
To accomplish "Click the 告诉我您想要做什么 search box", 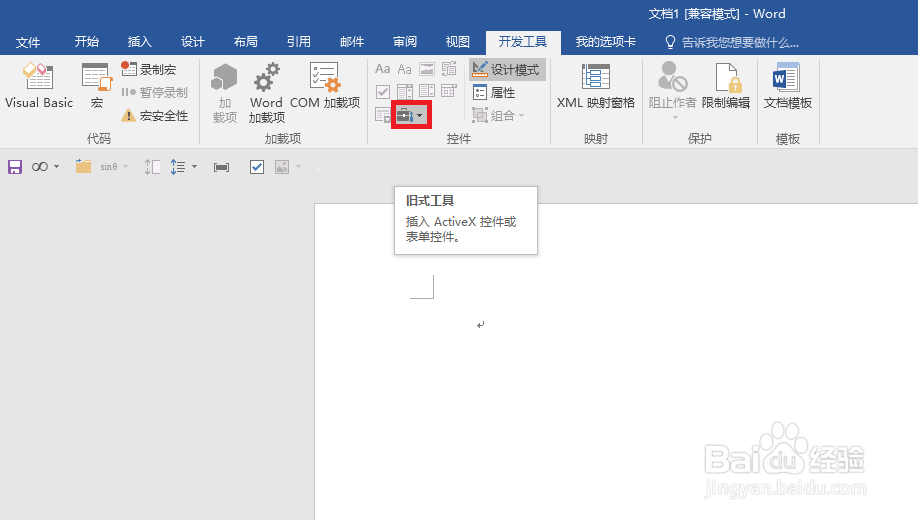I will click(x=732, y=42).
